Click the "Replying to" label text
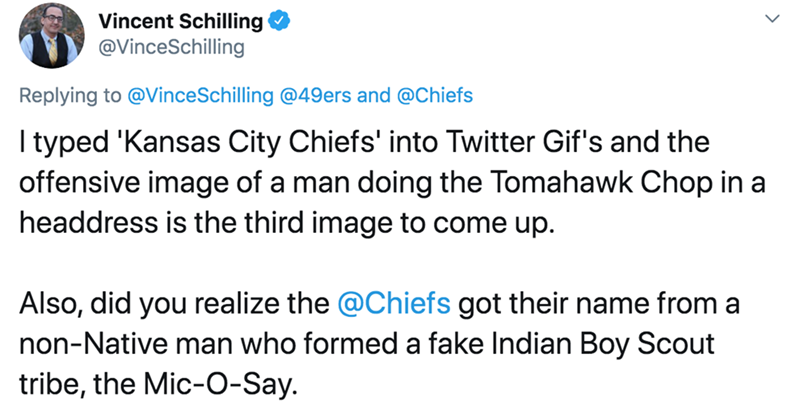Image resolution: width=800 pixels, height=409 pixels. (68, 96)
